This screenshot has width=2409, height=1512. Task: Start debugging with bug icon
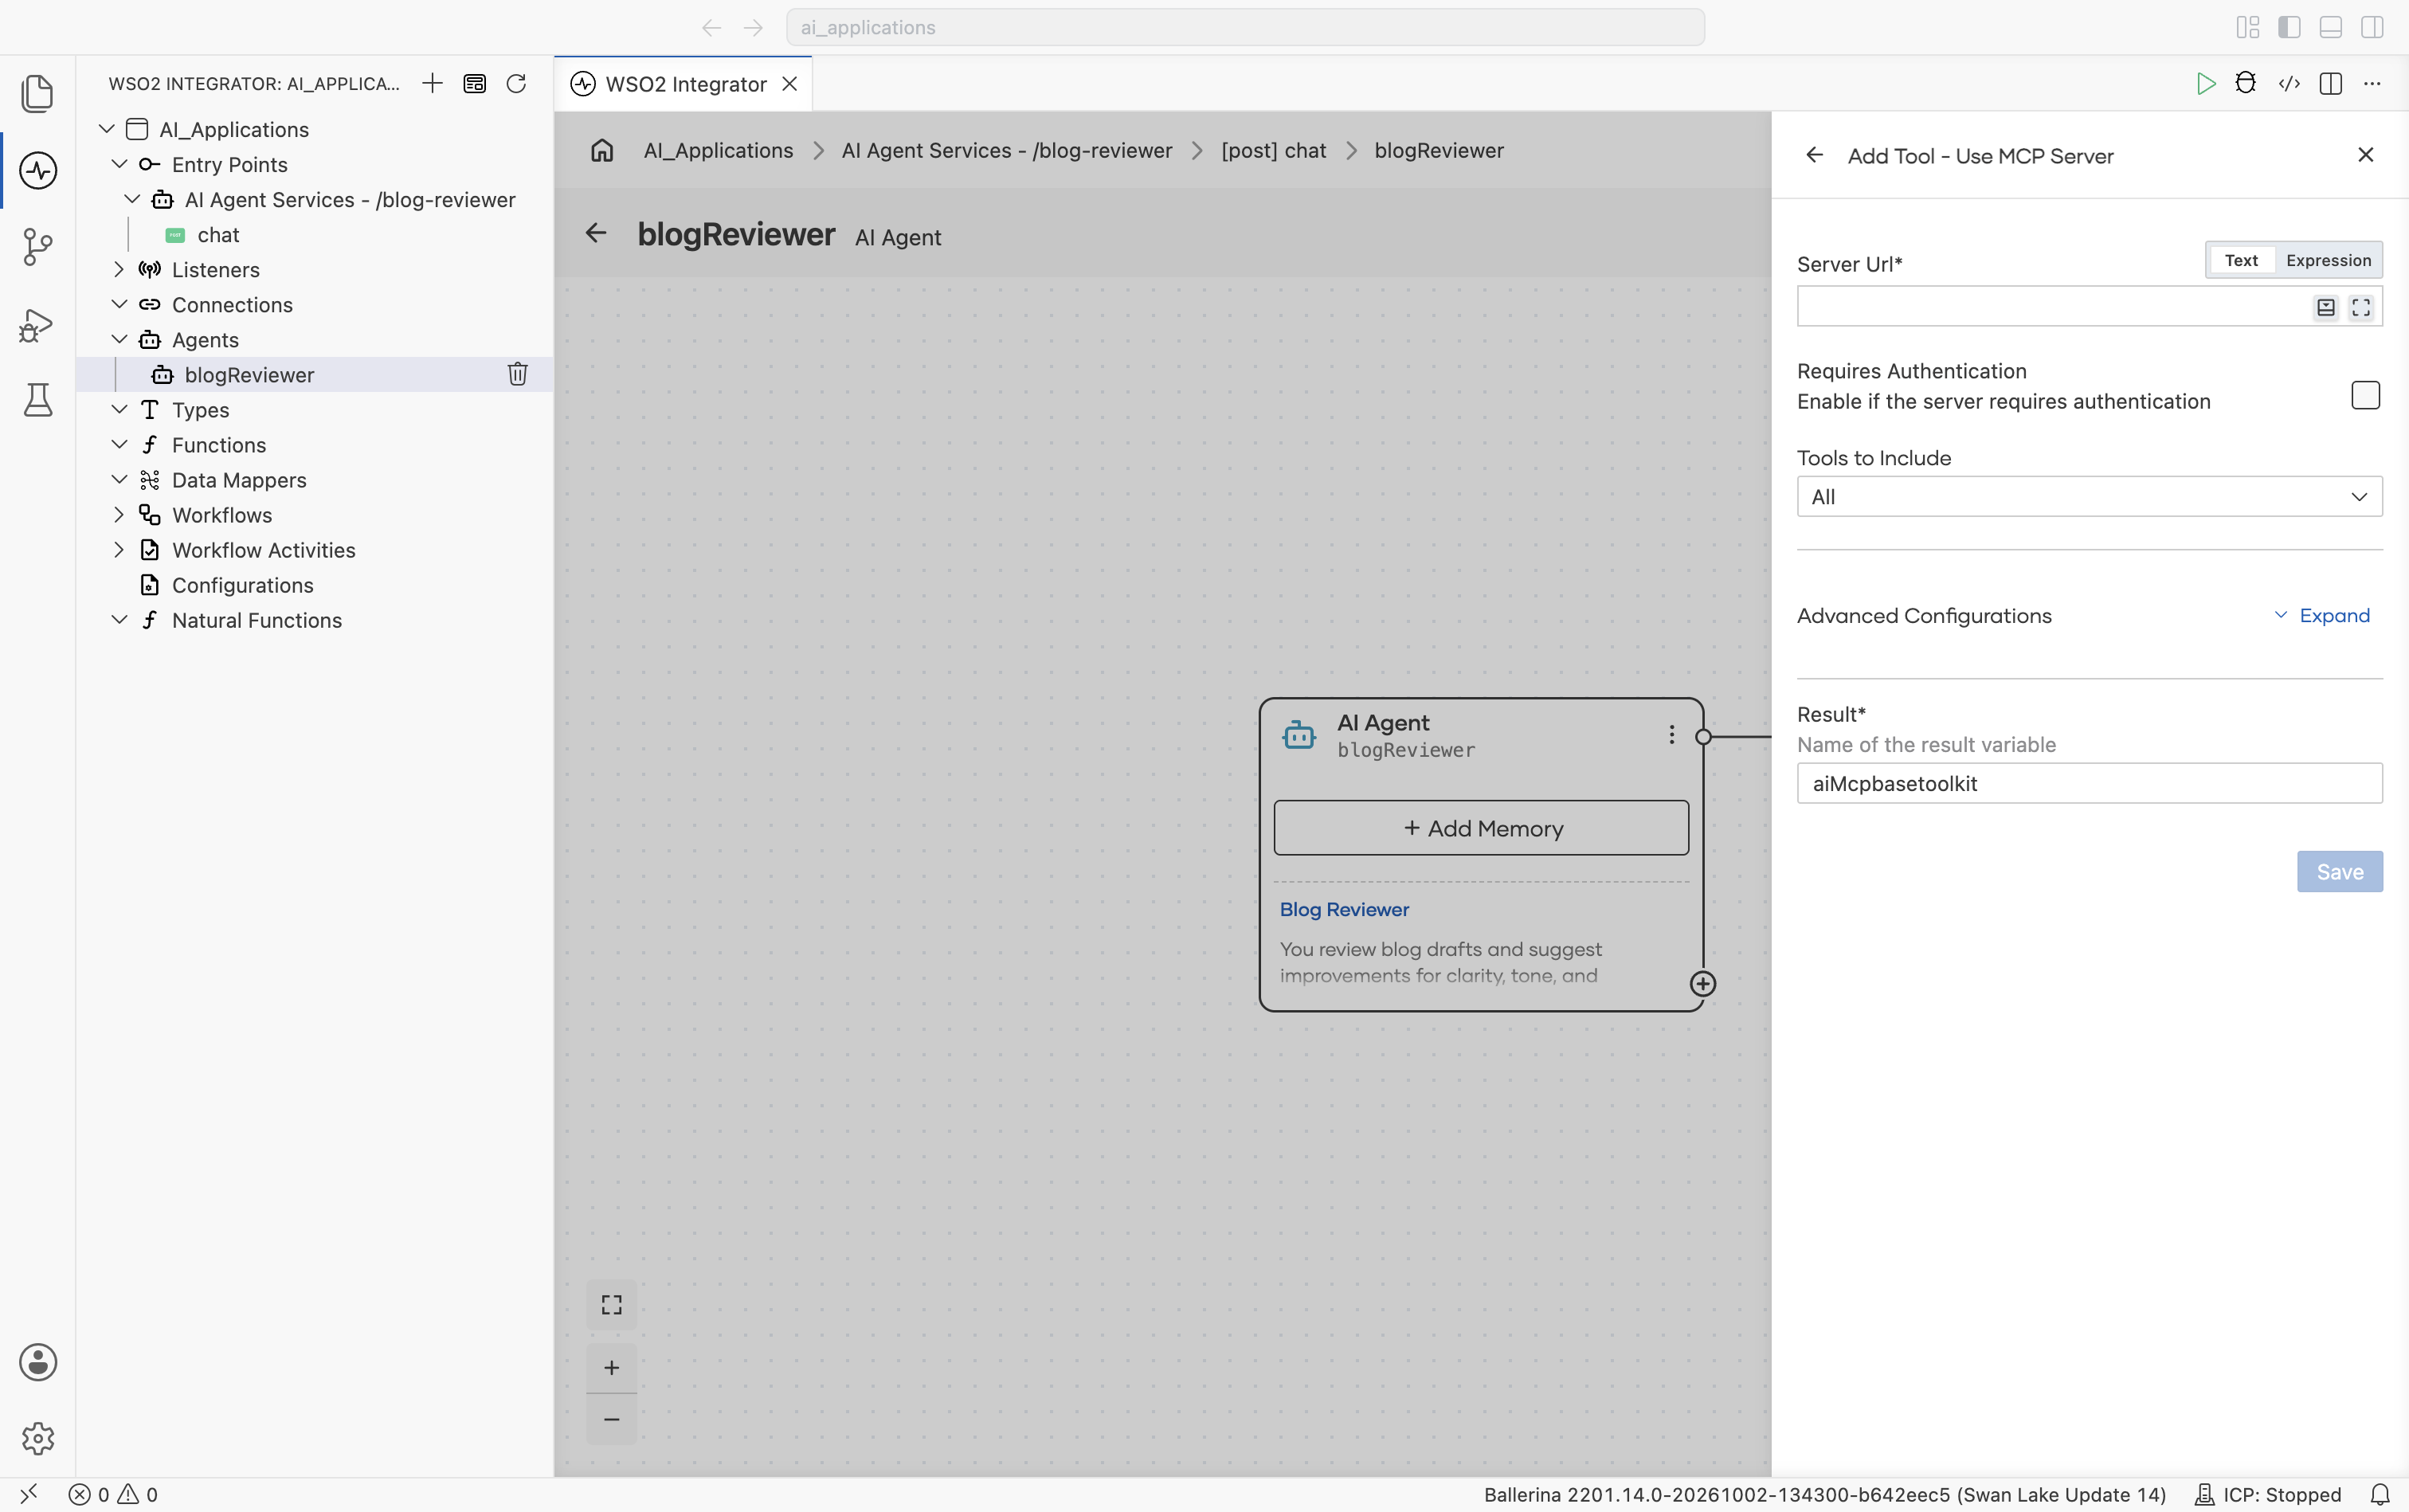[x=2245, y=83]
